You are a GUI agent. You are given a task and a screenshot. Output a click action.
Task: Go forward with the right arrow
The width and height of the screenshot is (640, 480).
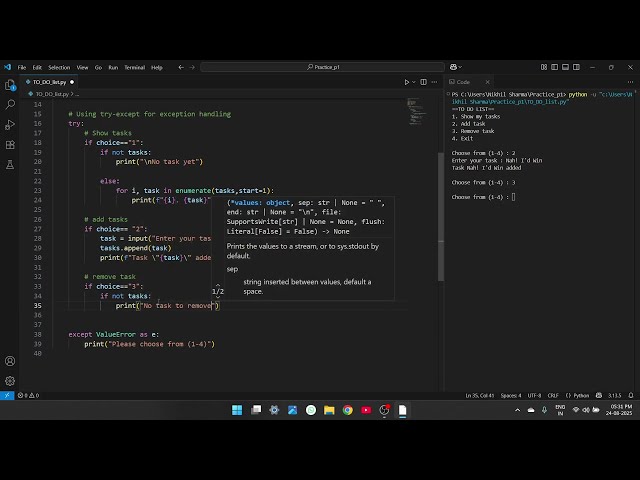pyautogui.click(x=192, y=67)
